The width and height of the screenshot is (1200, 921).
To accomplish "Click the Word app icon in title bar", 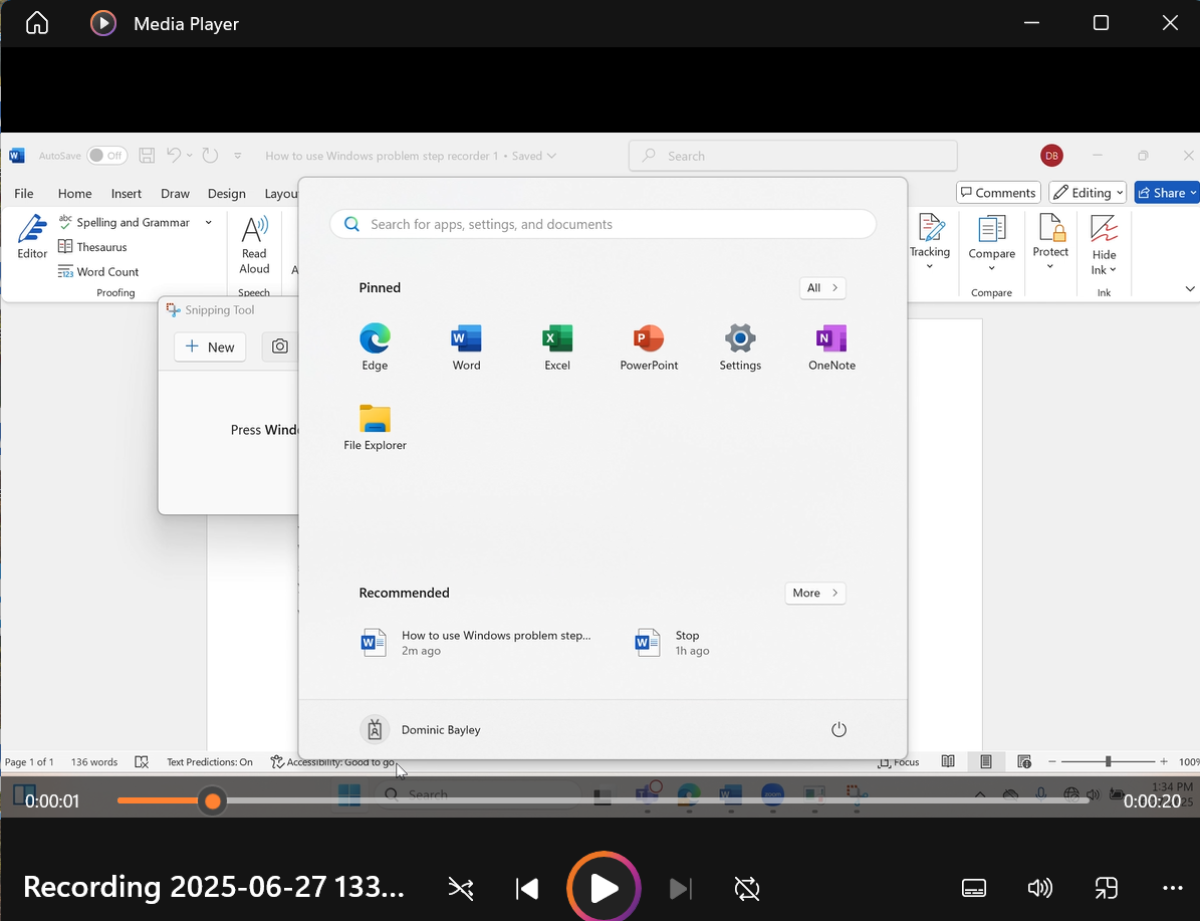I will pos(17,156).
